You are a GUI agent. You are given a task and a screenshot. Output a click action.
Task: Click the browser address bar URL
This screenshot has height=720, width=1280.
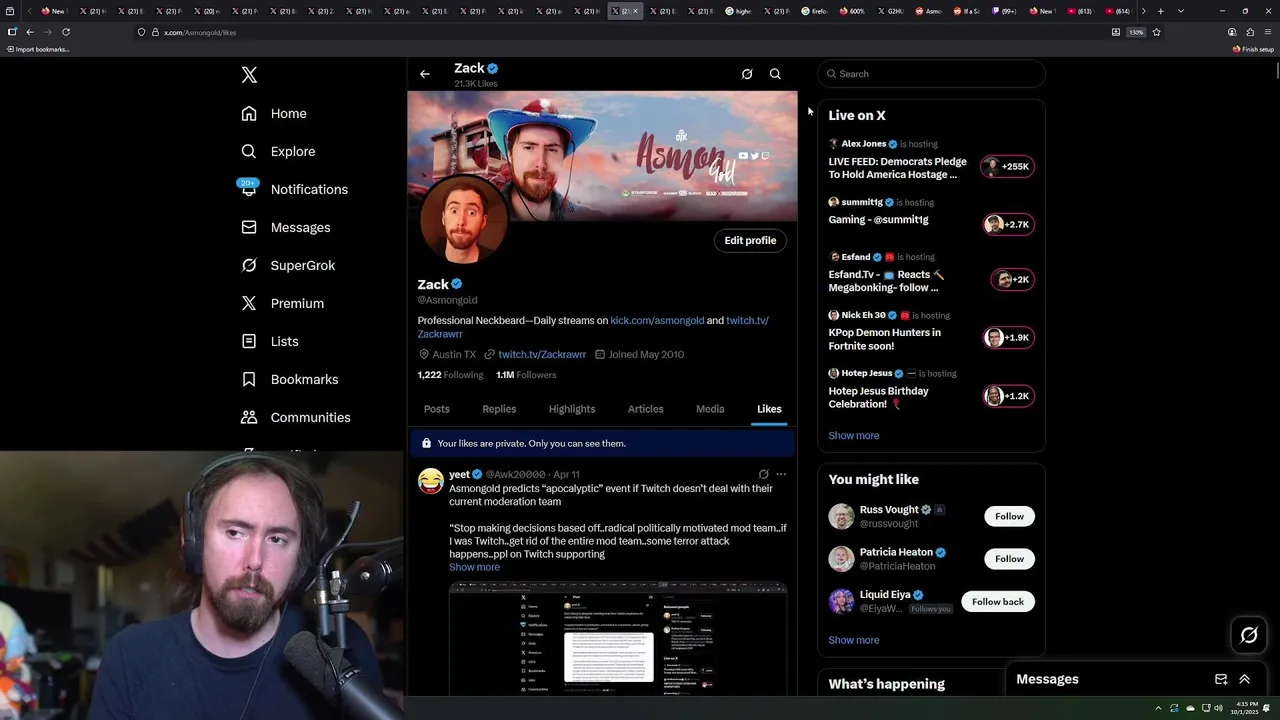(x=200, y=32)
